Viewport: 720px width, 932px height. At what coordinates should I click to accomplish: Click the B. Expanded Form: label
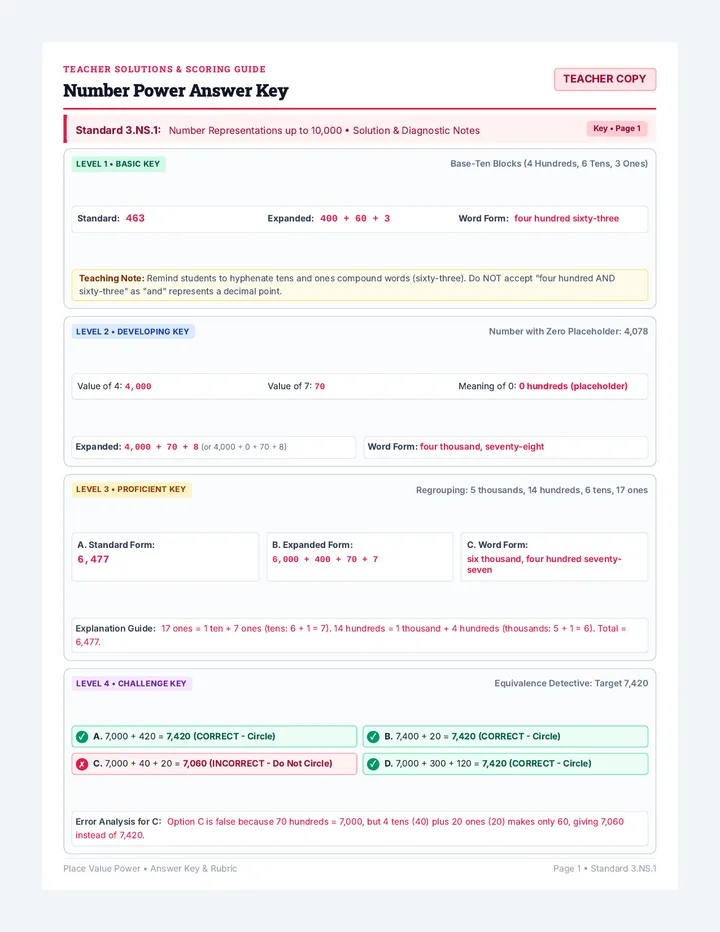click(x=312, y=544)
